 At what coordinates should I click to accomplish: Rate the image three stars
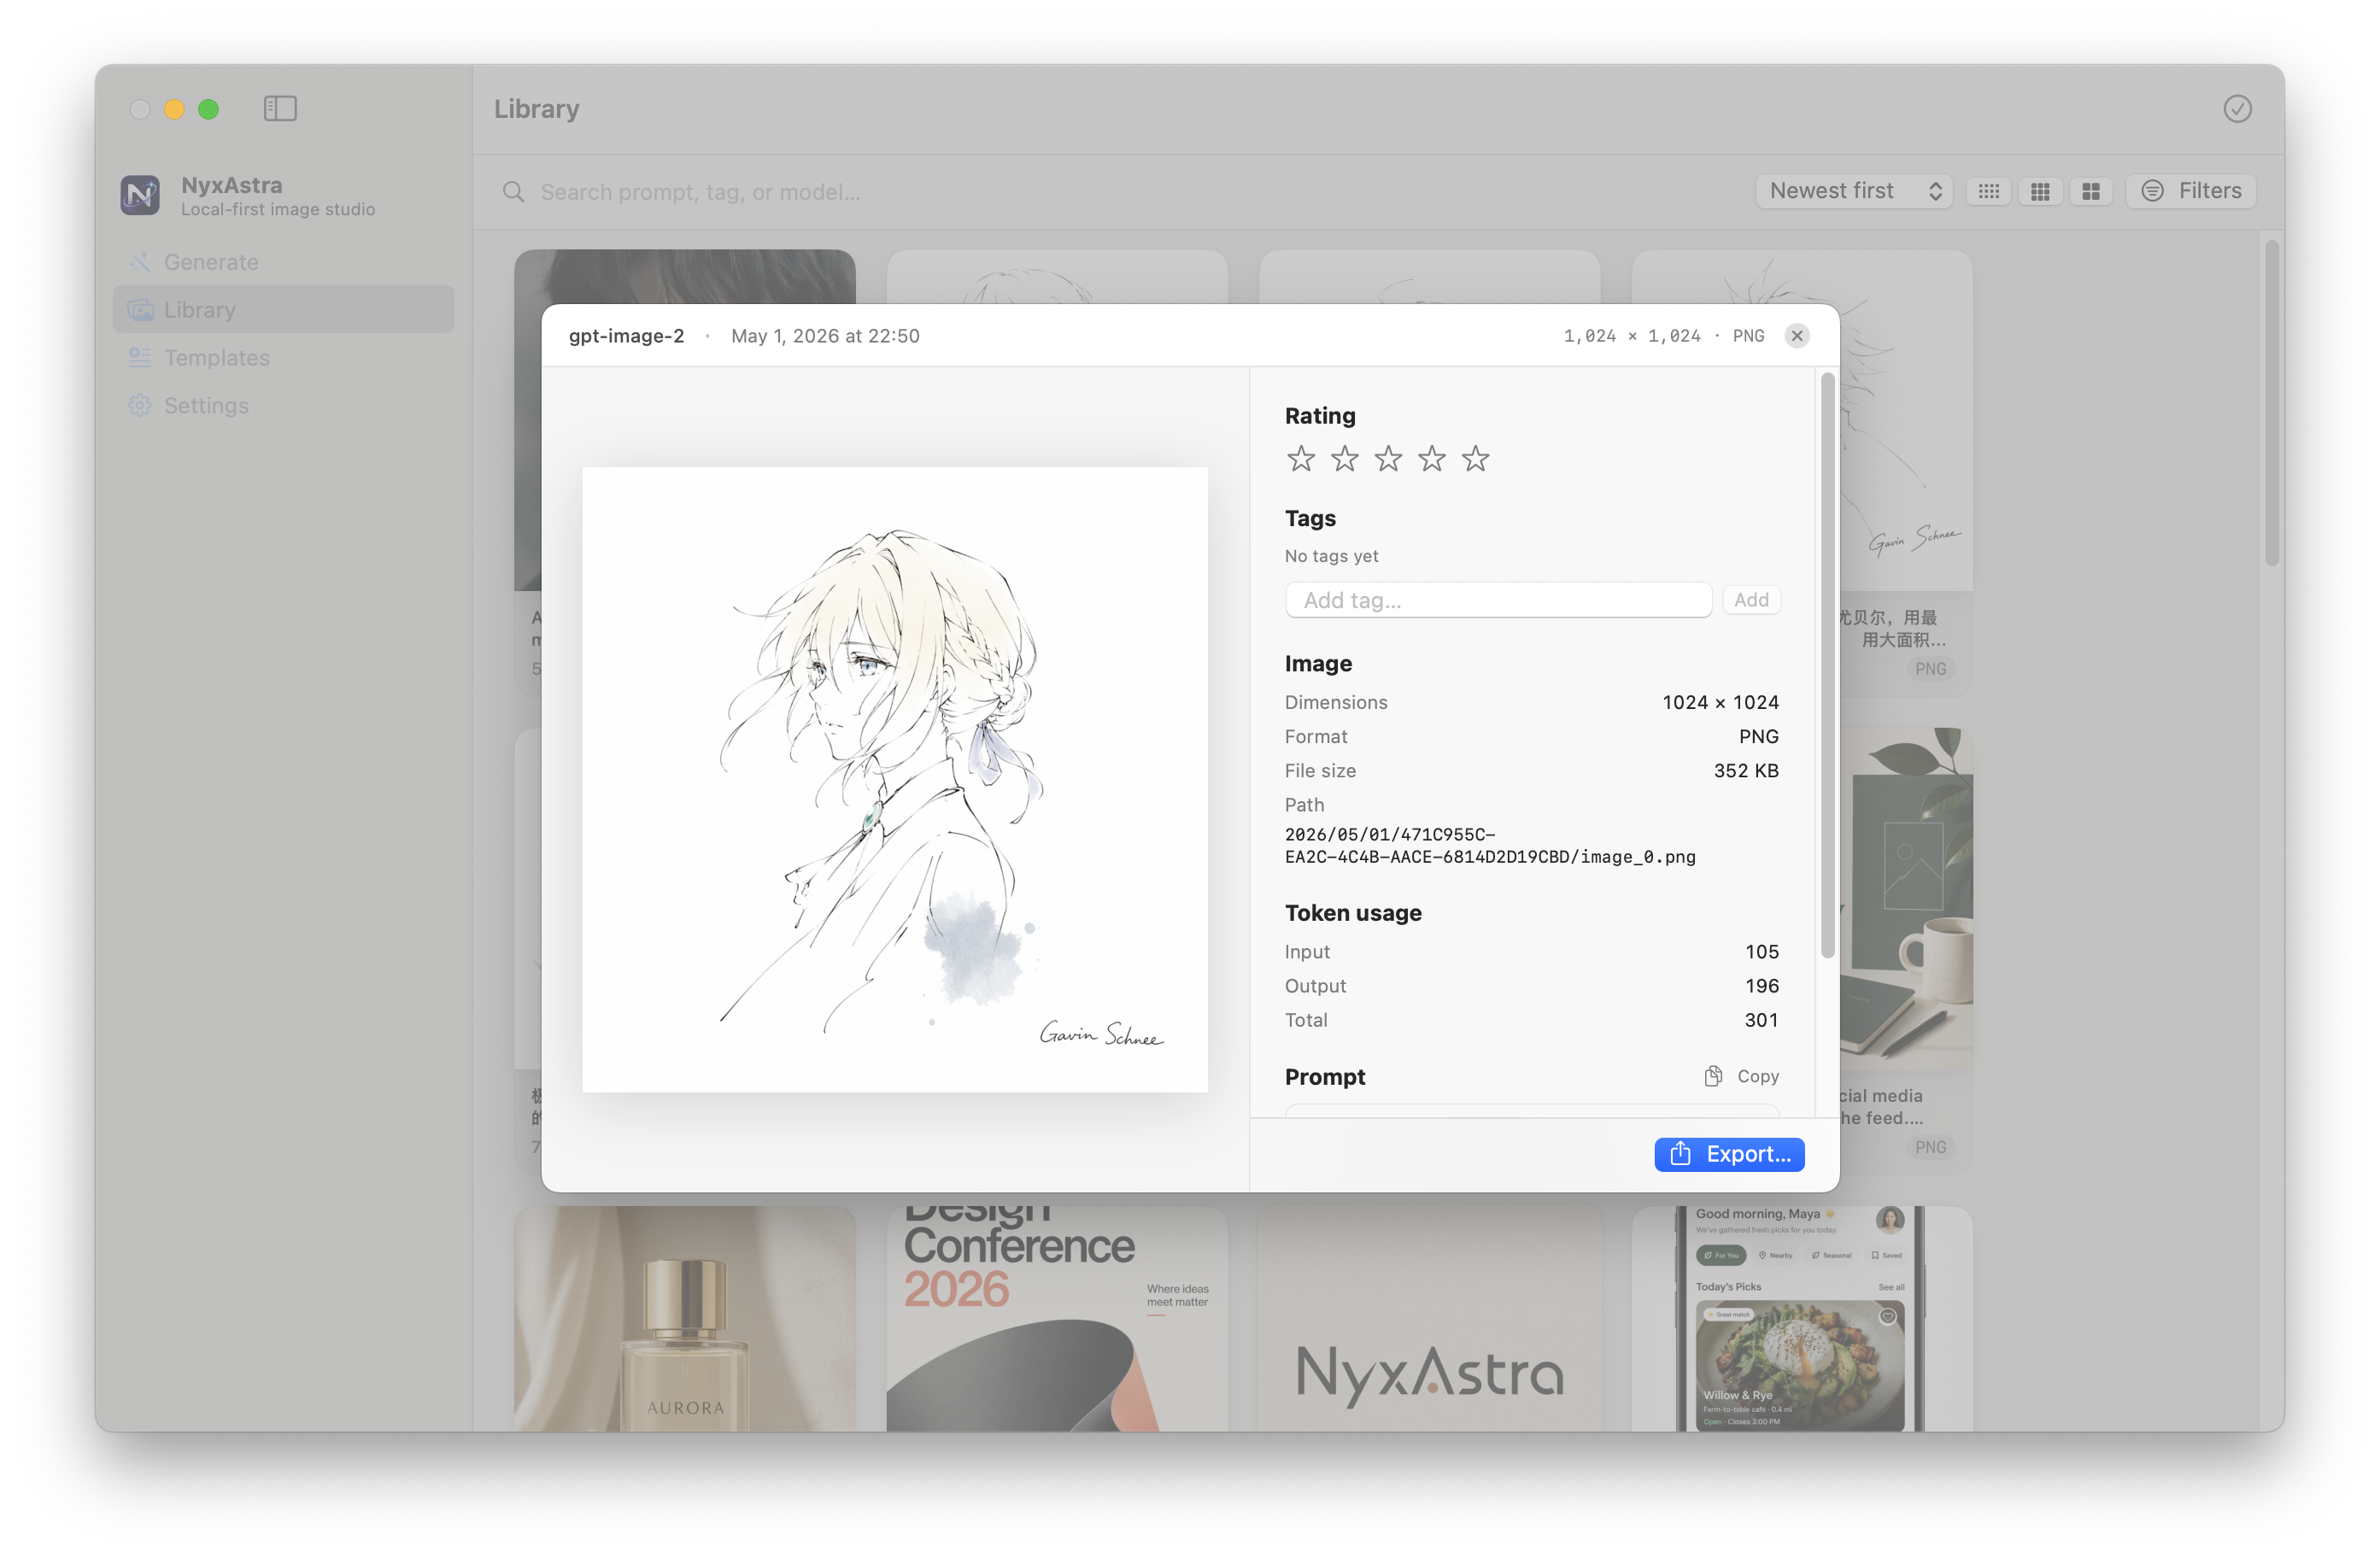(x=1388, y=459)
